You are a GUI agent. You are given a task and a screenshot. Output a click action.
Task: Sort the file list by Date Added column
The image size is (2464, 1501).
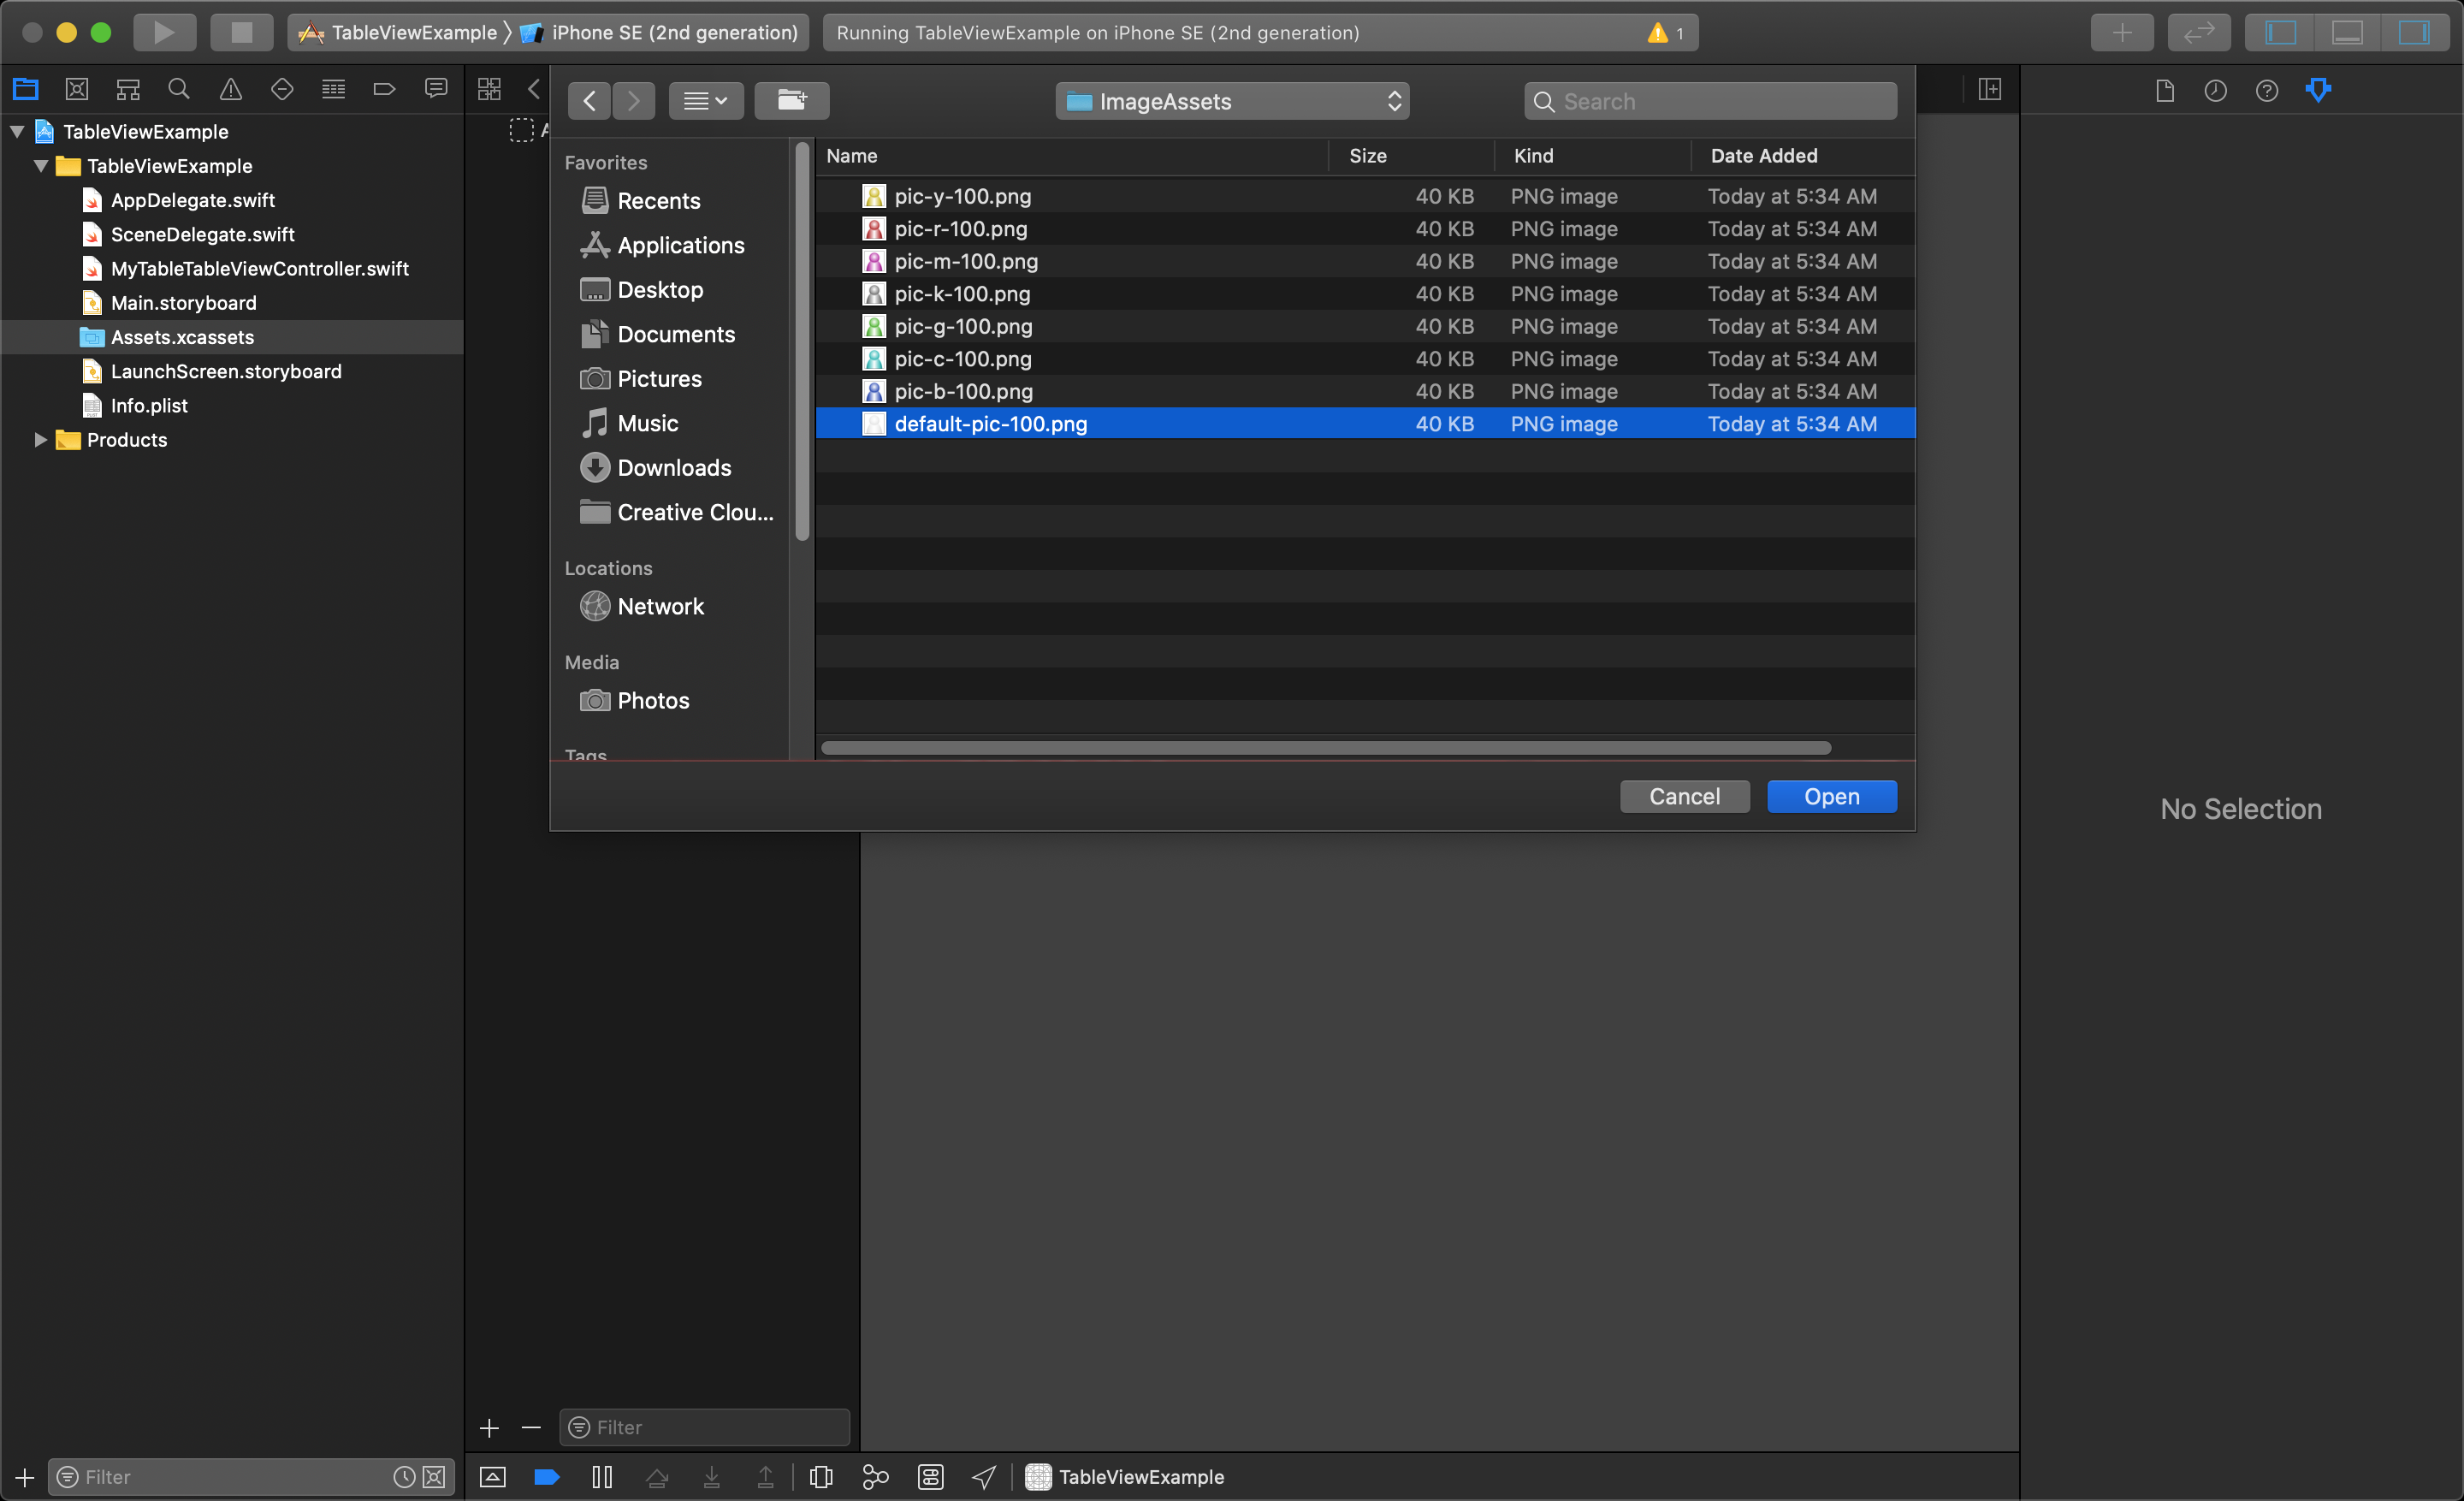click(x=1802, y=156)
